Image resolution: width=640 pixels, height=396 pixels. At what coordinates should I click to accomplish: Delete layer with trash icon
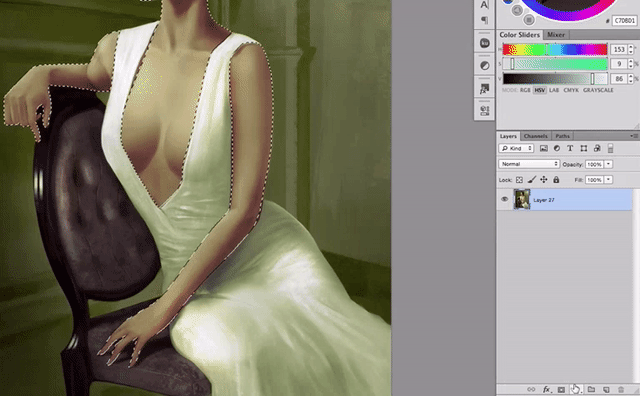[x=621, y=390]
